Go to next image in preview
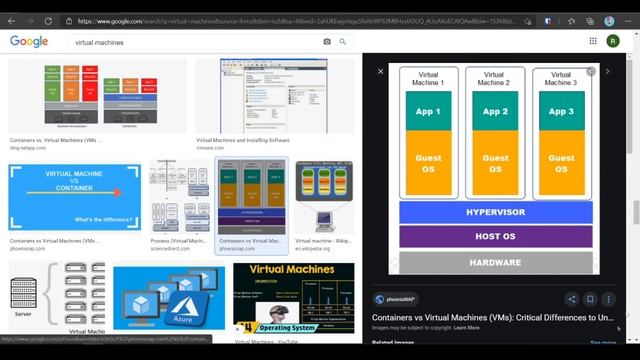The width and height of the screenshot is (640, 360). click(x=608, y=71)
